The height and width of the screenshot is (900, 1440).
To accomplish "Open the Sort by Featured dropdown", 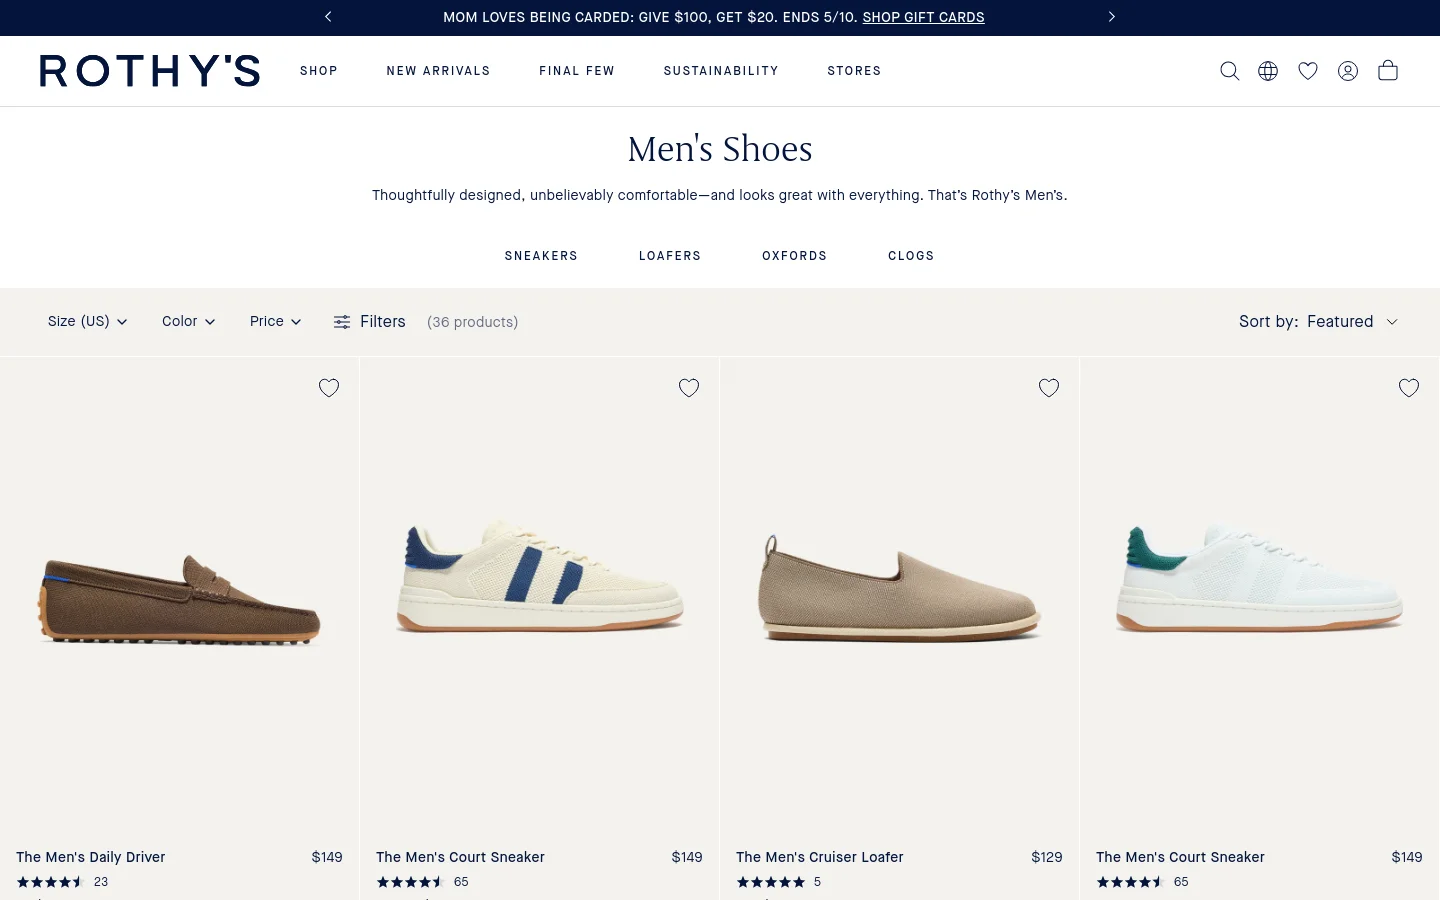I will [x=1318, y=322].
